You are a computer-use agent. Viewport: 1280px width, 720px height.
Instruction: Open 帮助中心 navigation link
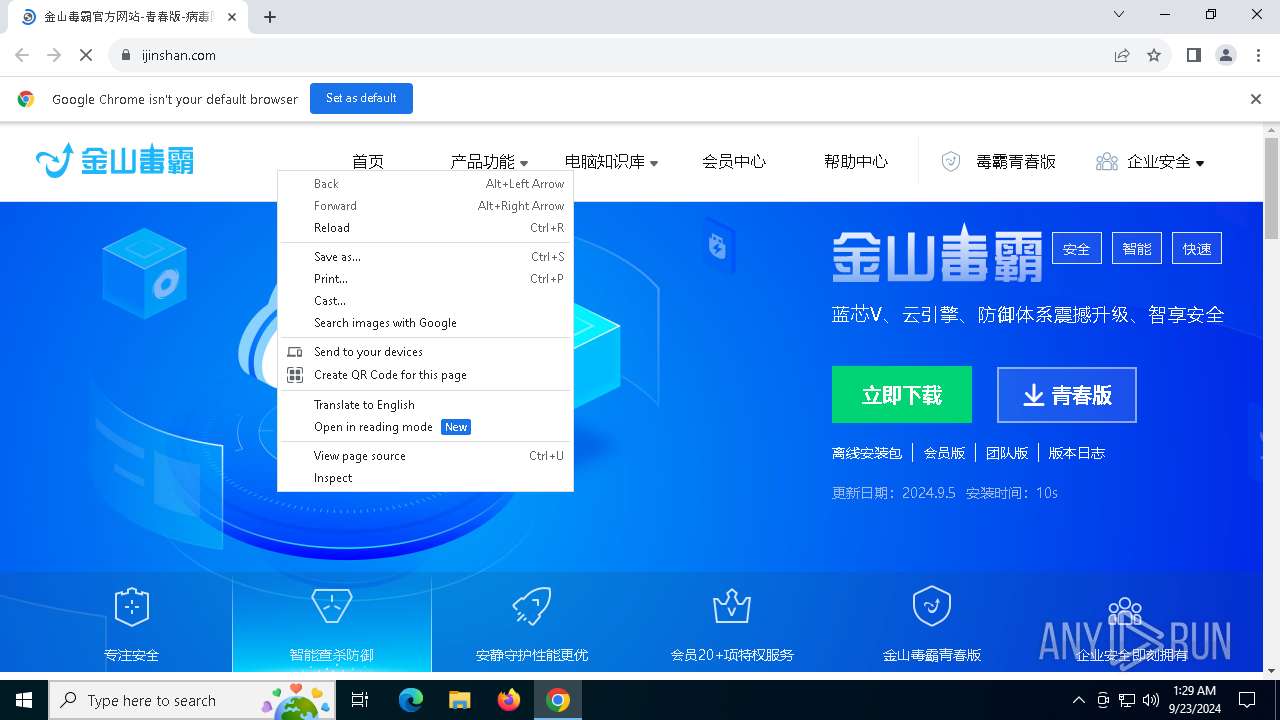point(856,161)
